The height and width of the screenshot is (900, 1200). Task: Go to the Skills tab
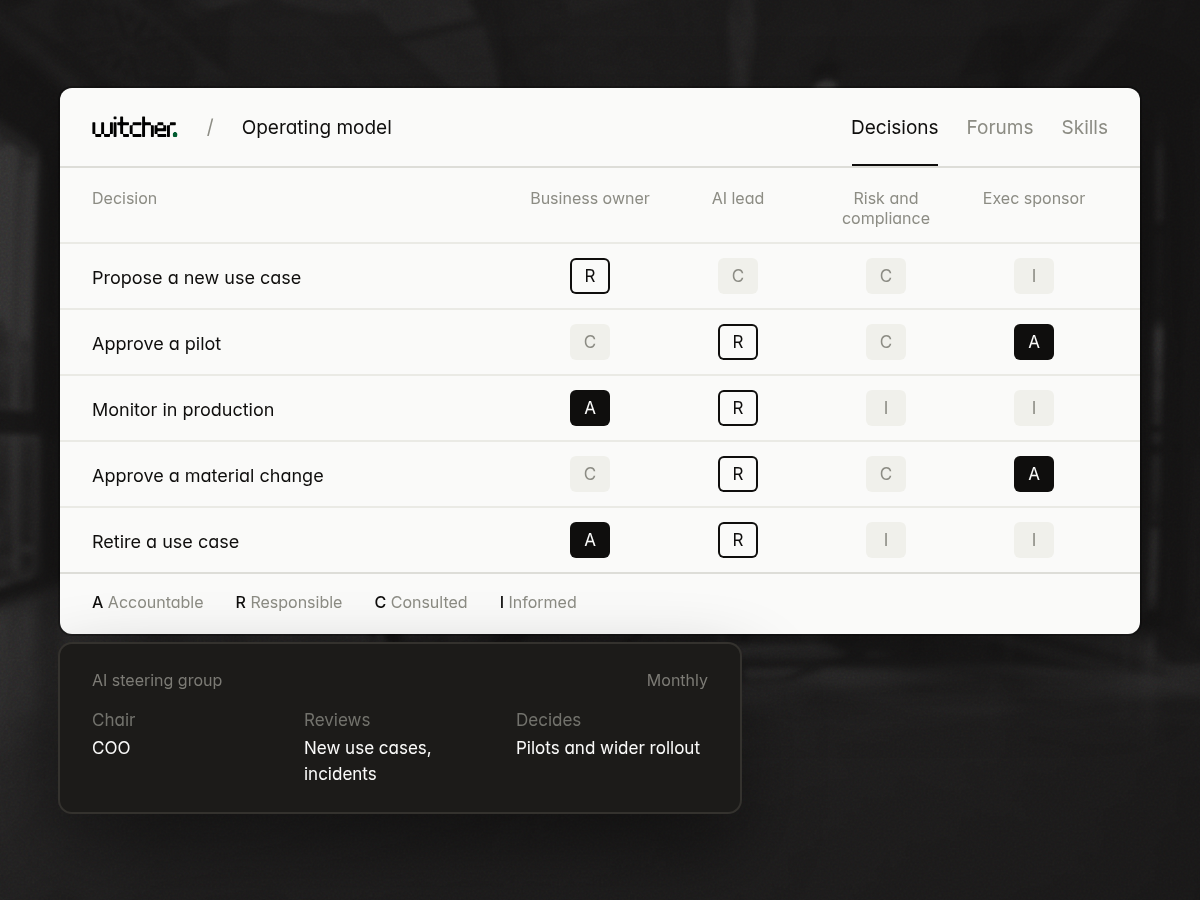(1085, 127)
